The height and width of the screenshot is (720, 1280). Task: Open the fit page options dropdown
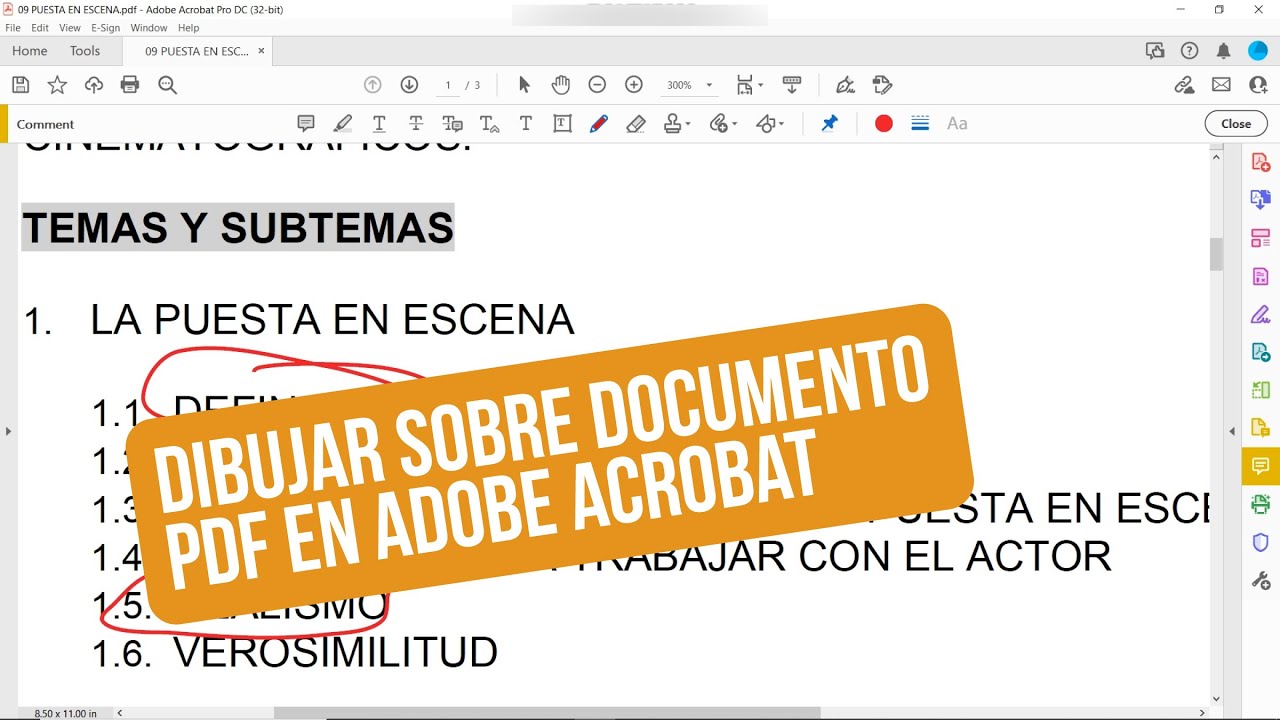pyautogui.click(x=749, y=85)
